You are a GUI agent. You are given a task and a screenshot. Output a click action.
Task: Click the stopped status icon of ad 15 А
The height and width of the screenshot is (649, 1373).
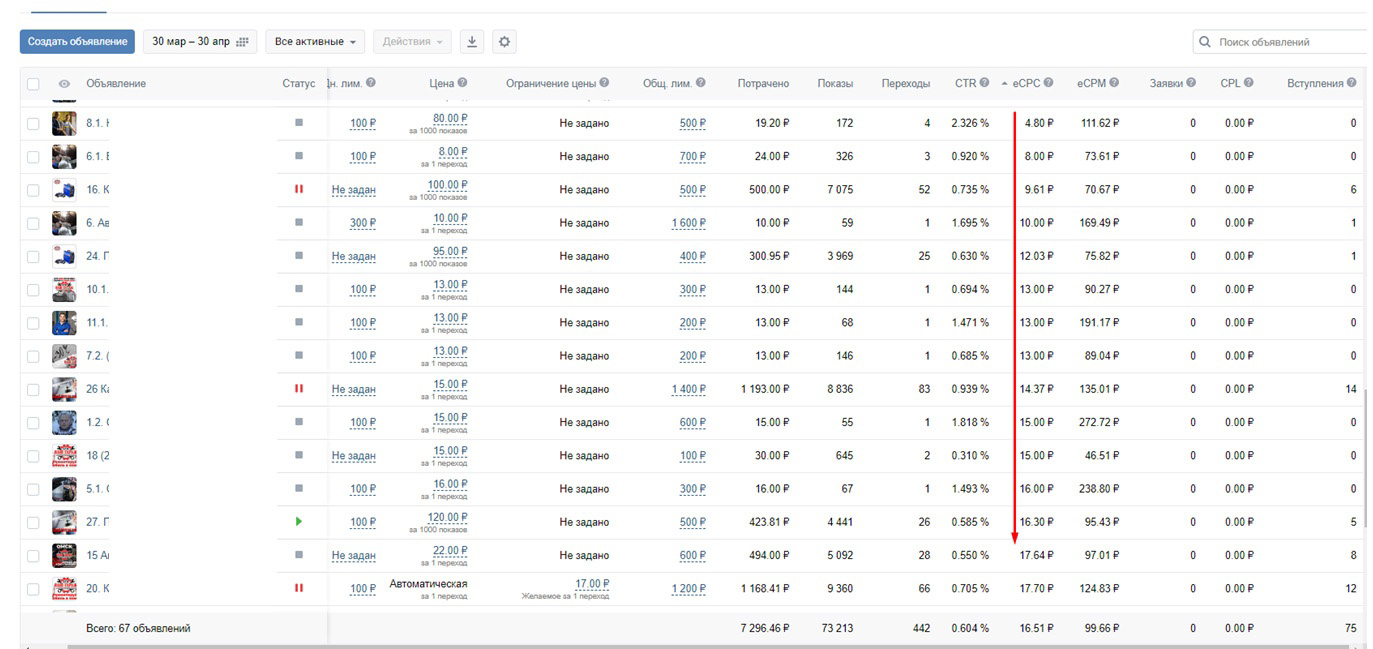(298, 555)
